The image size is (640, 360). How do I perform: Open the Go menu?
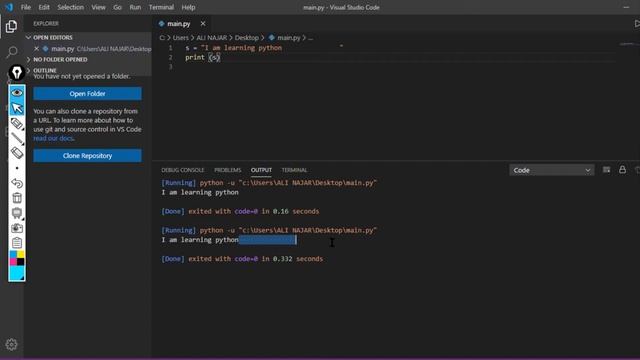click(117, 7)
